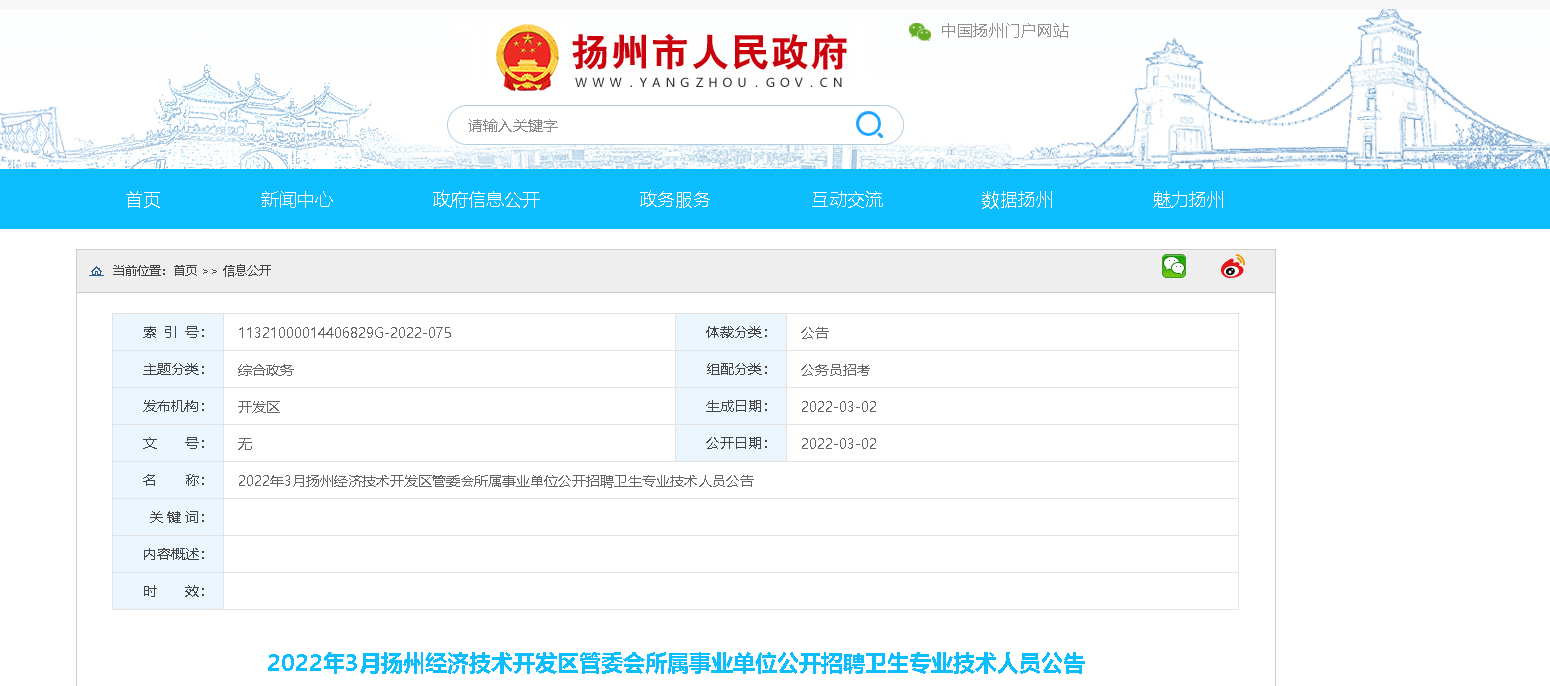Viewport: 1550px width, 686px height.
Task: Open the 首页 navigation menu item
Action: (143, 199)
